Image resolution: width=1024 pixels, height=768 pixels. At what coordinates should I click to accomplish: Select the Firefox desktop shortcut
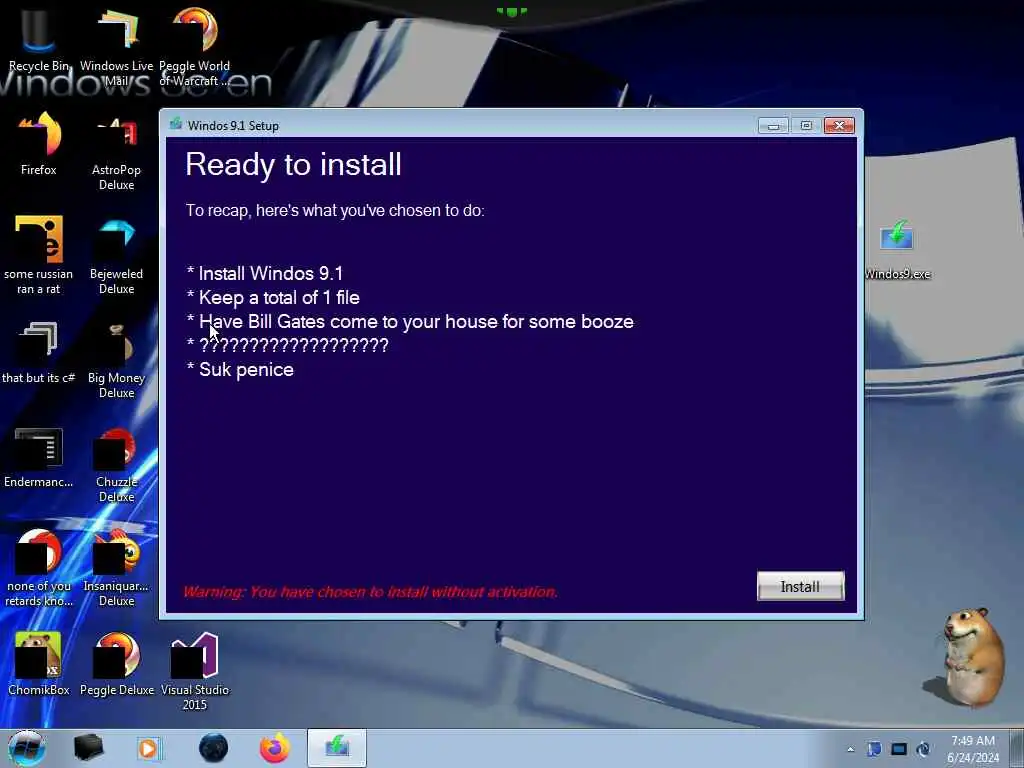(x=39, y=144)
